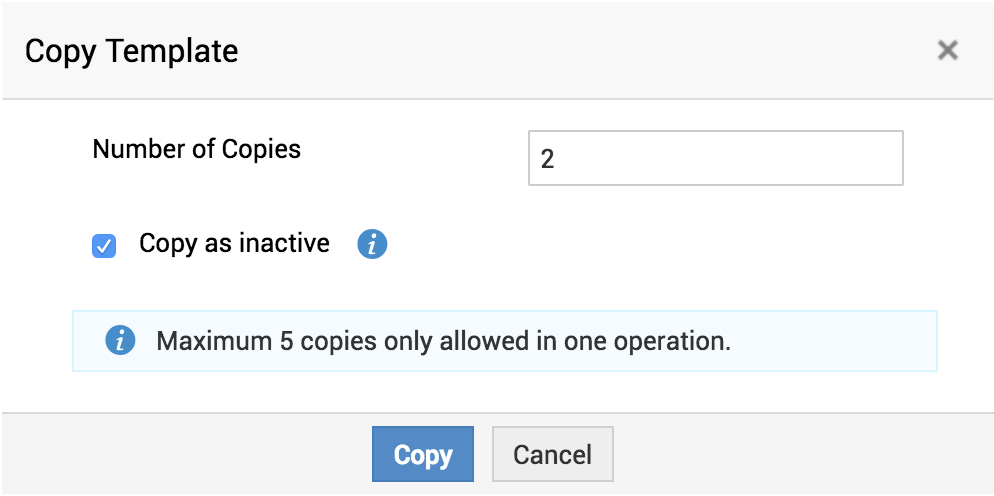
Task: Abort the template copy operation
Action: coord(552,455)
